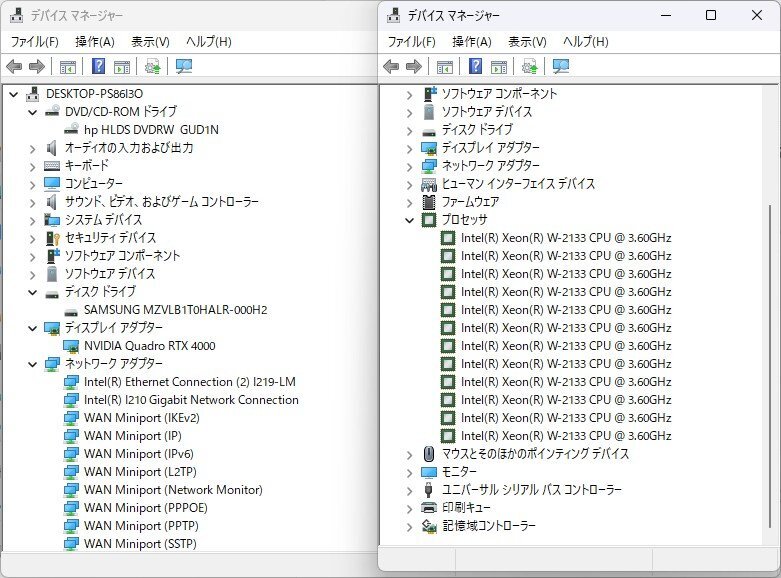Collapse DVD/CD-ROM ドライブ node

pos(32,112)
